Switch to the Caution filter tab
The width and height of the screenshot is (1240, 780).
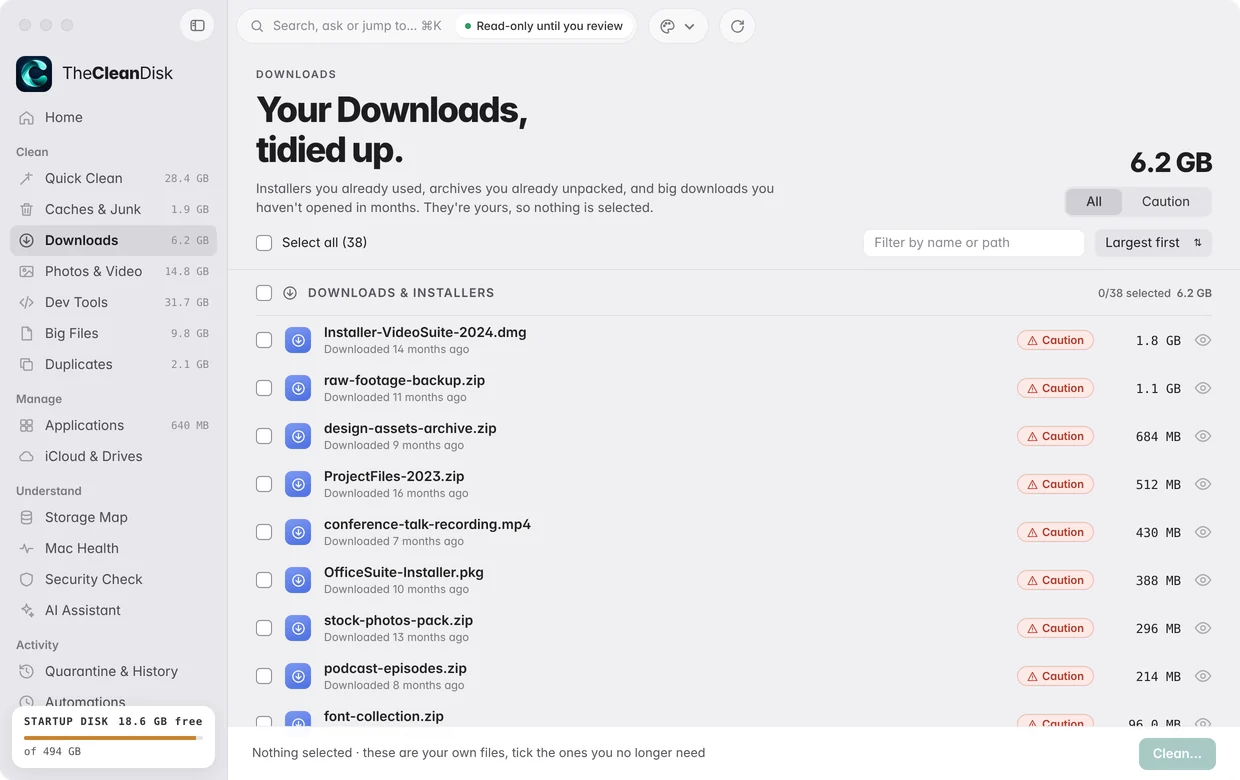(x=1166, y=201)
